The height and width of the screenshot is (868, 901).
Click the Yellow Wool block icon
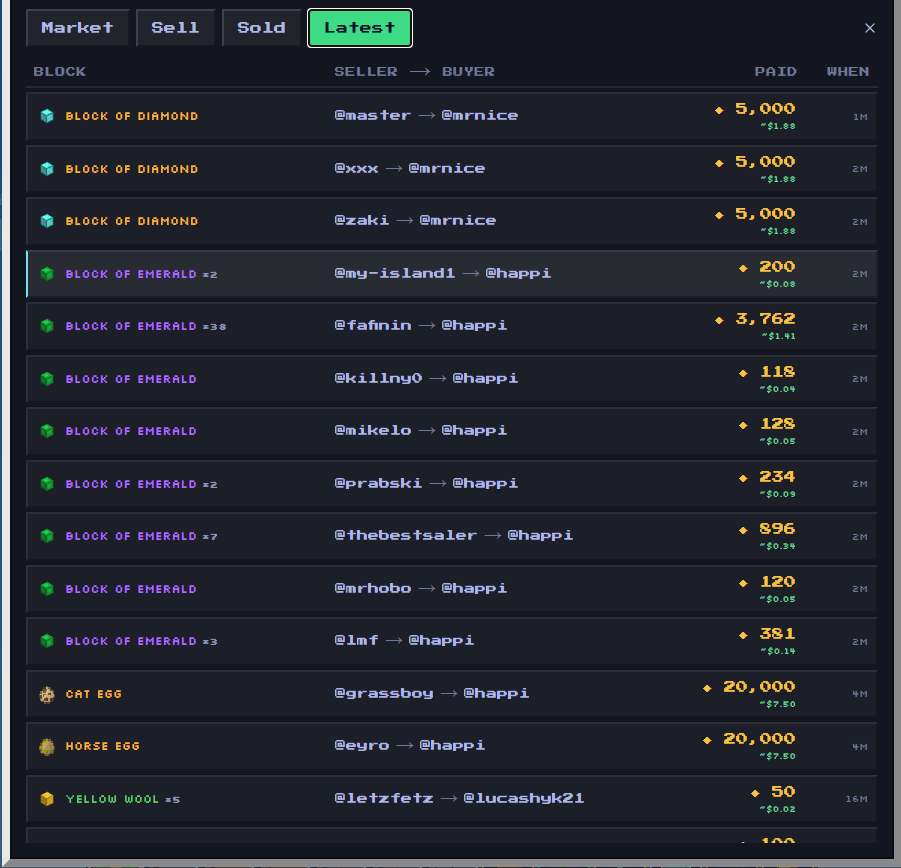pos(47,799)
